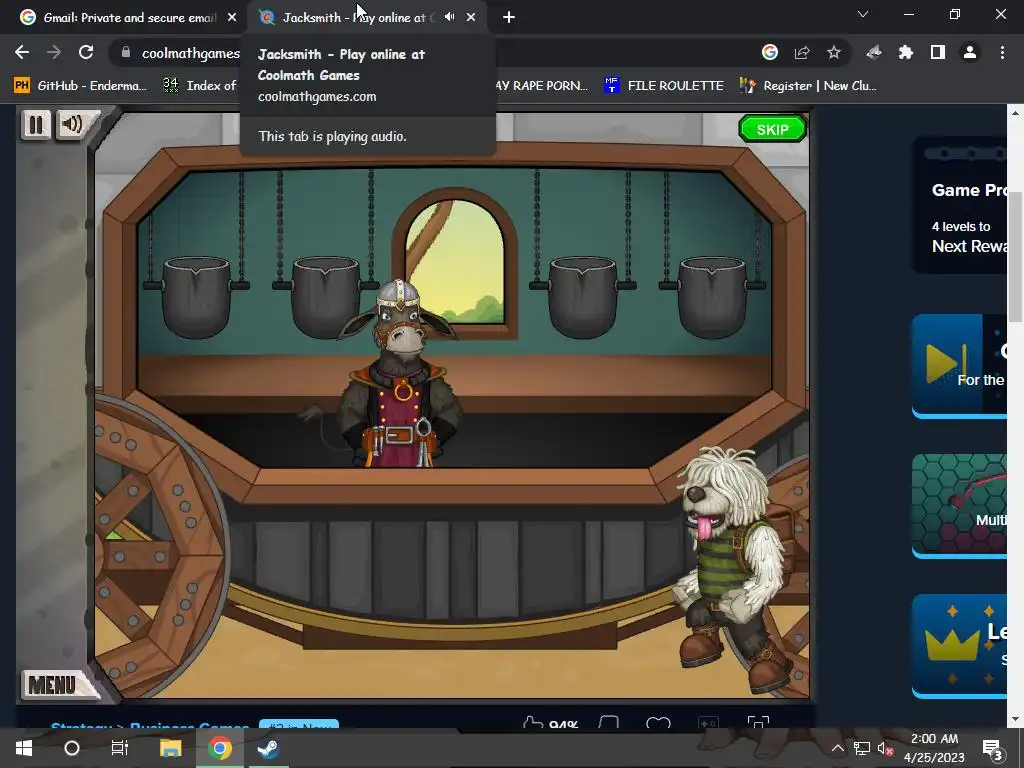Close the Gmail tab
1024x768 pixels.
tap(232, 18)
